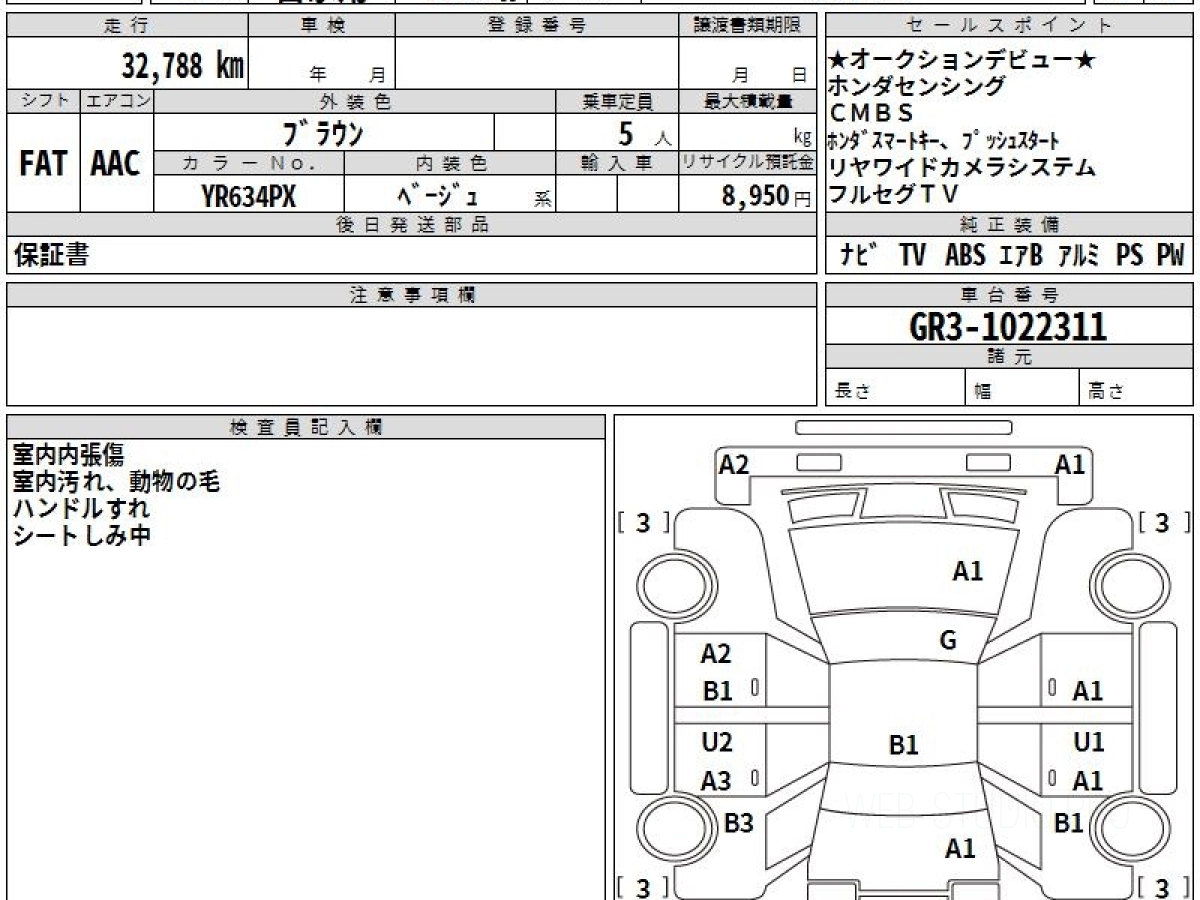Screen dimensions: 1200x900
Task: Click the U2 mark on the rear door
Action: [717, 742]
